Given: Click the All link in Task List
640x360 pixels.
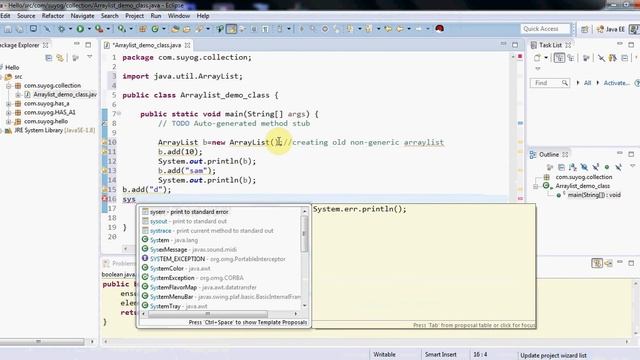Looking at the screenshot, I should [587, 83].
